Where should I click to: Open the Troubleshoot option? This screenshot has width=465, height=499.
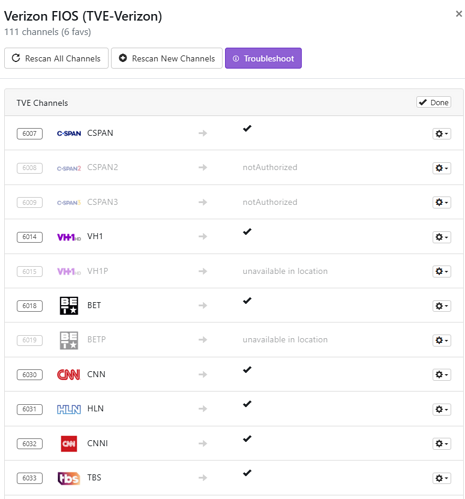pyautogui.click(x=263, y=58)
